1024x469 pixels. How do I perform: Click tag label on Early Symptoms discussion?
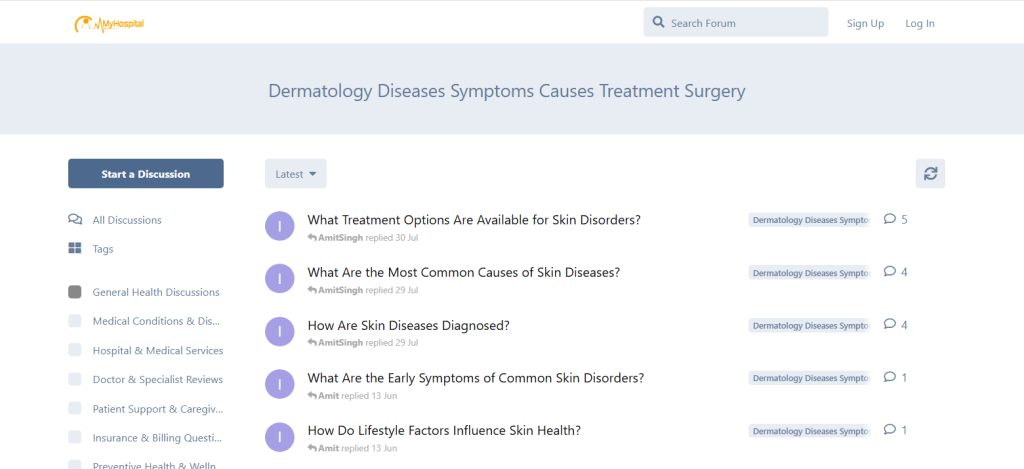pyautogui.click(x=809, y=378)
